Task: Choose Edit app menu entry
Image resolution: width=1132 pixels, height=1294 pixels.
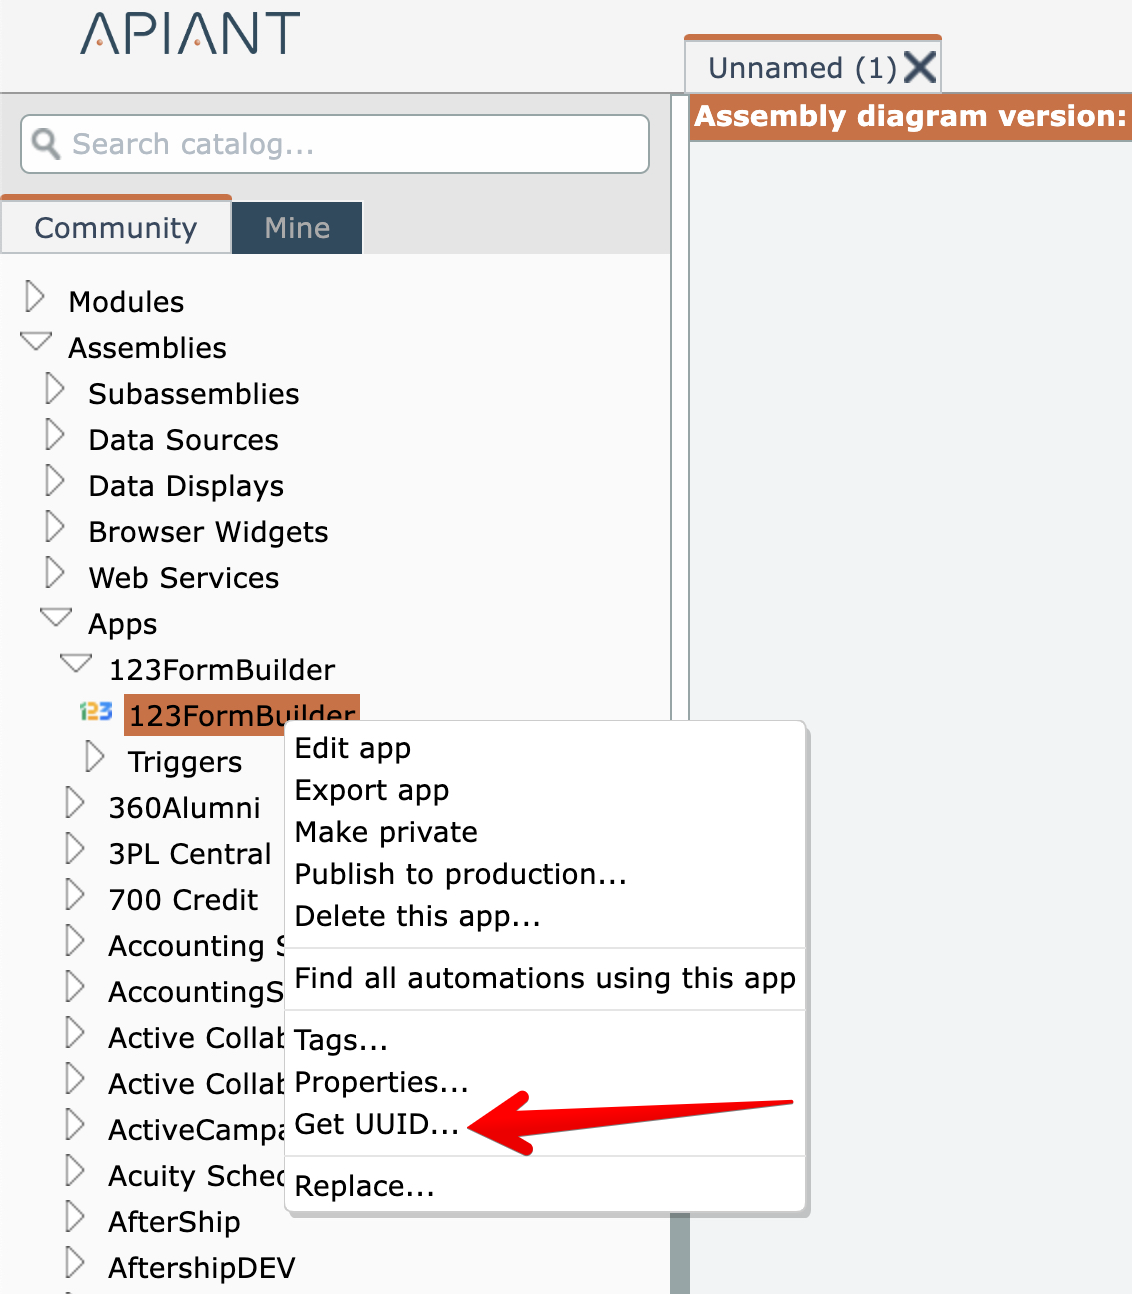Action: click(353, 748)
